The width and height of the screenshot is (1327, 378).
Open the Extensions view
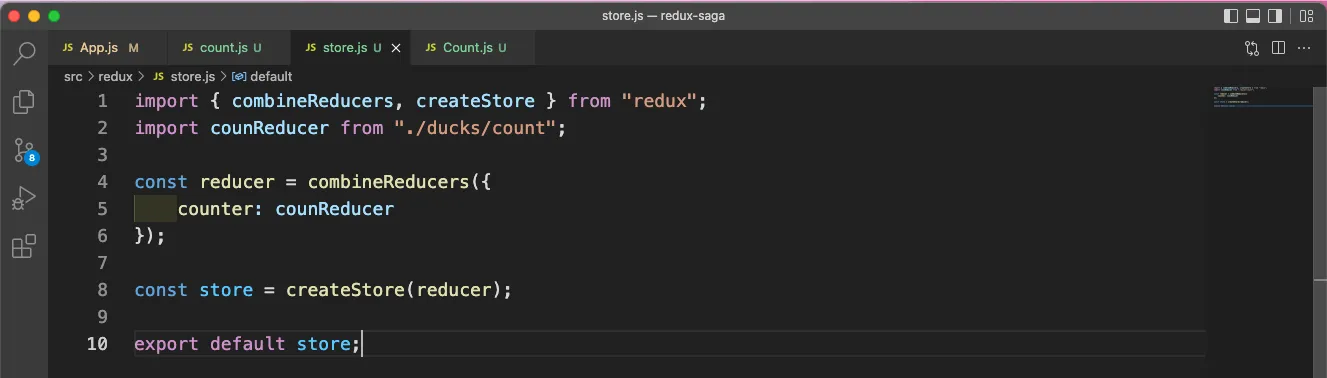[x=24, y=247]
